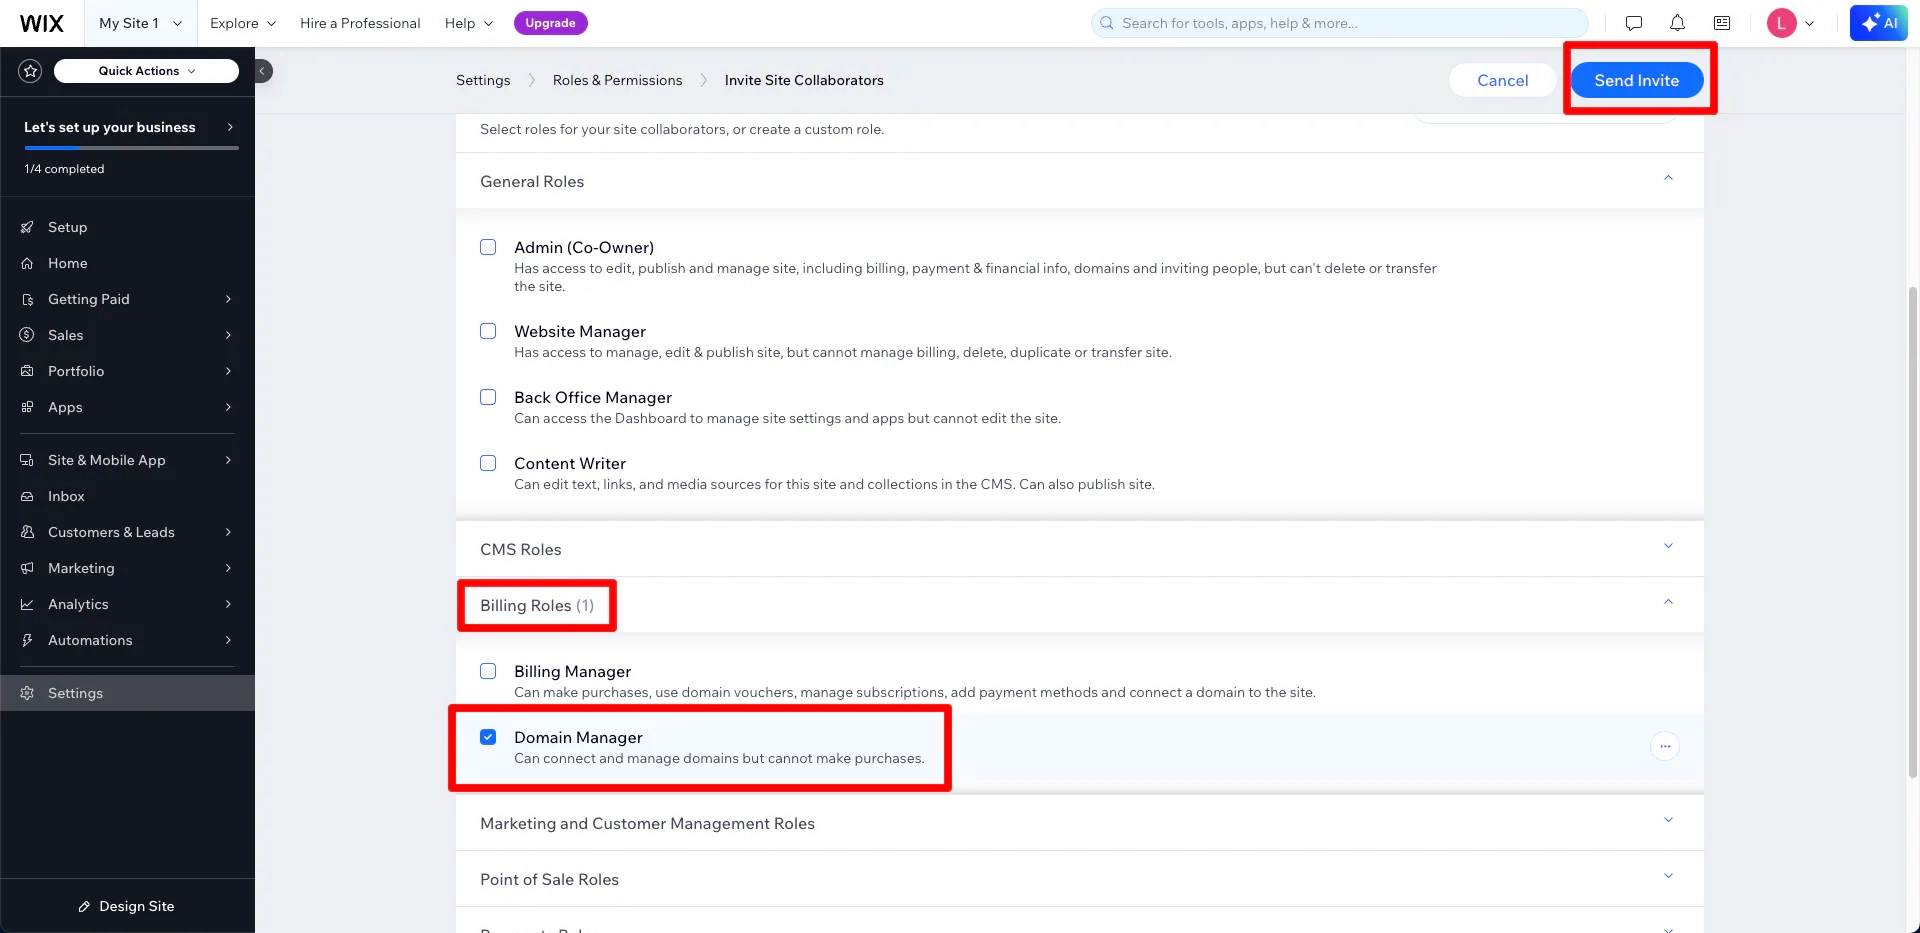Open the Explore menu
Image resolution: width=1920 pixels, height=933 pixels.
243,23
